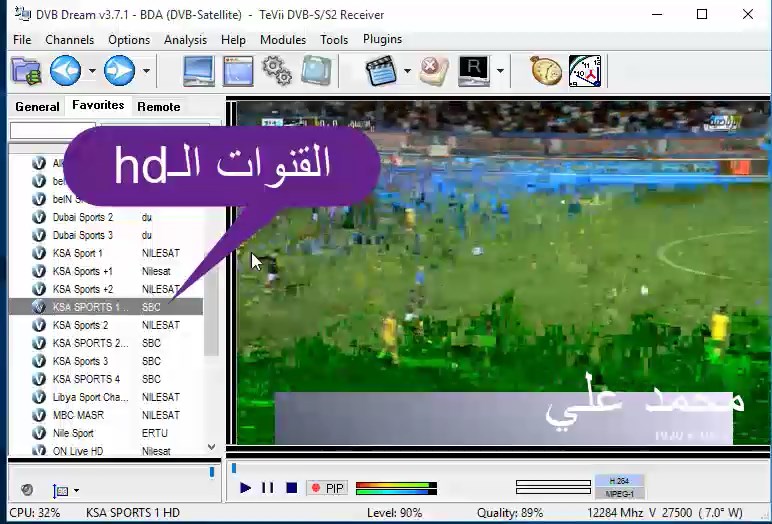772x524 pixels.
Task: Start playback with the play button
Action: (245, 488)
